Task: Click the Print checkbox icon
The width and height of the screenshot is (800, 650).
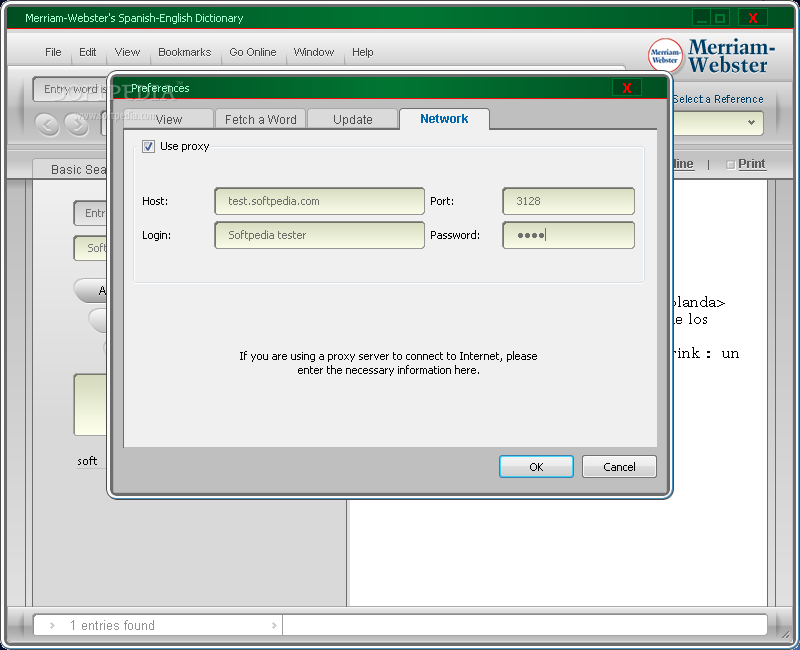Action: click(730, 164)
